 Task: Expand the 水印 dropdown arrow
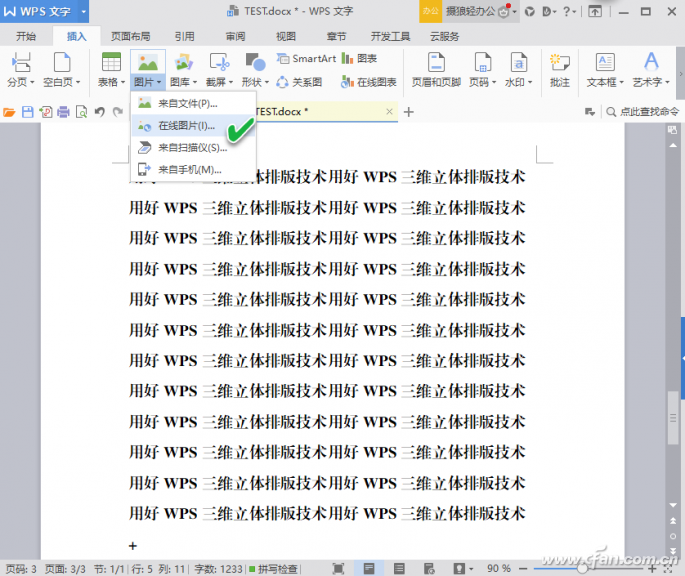coord(530,82)
